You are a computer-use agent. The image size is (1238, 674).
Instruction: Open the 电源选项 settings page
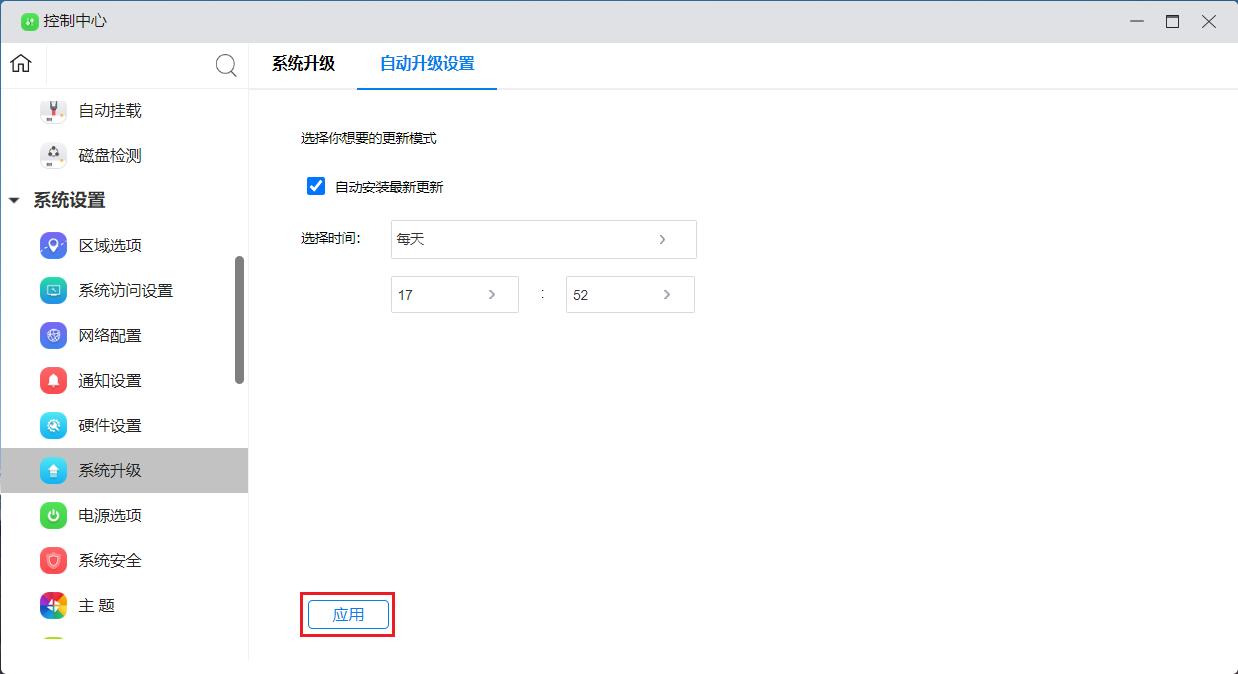pos(52,515)
